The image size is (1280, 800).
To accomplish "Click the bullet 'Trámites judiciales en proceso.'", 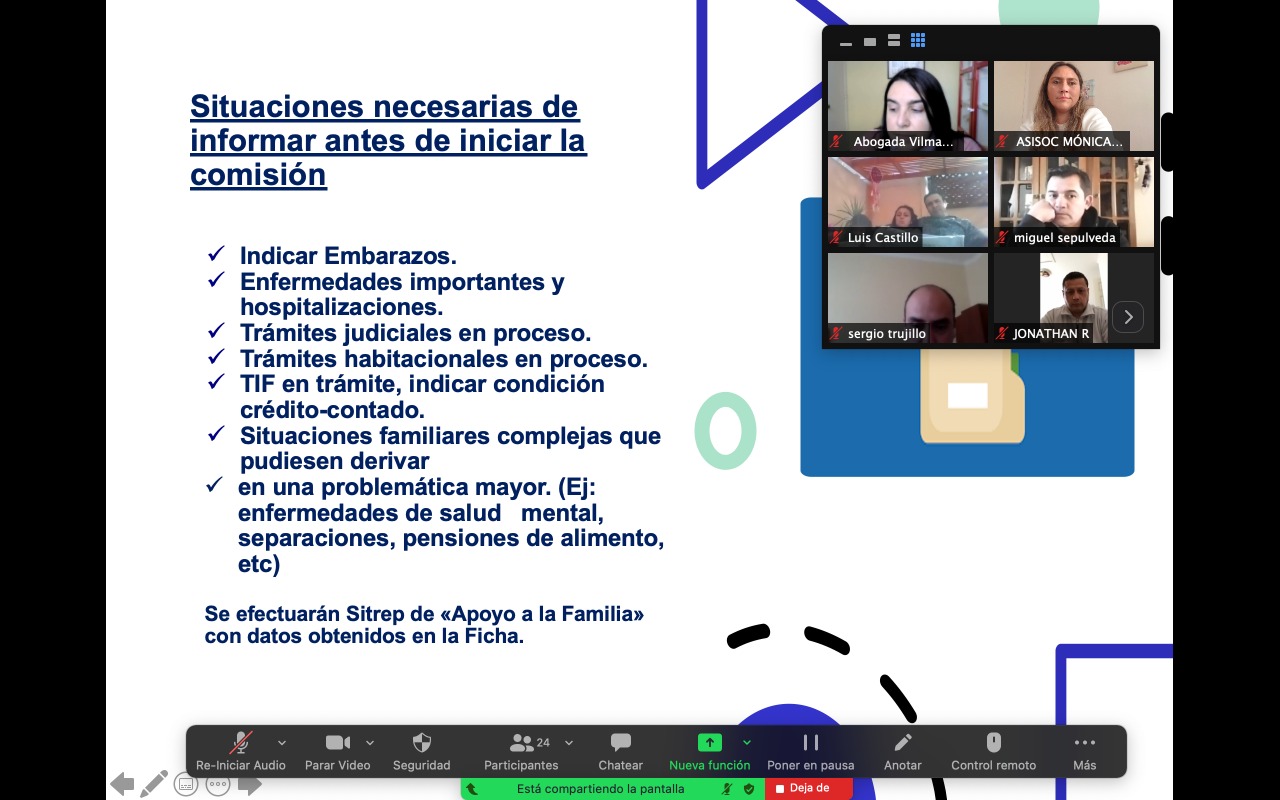I will [415, 333].
